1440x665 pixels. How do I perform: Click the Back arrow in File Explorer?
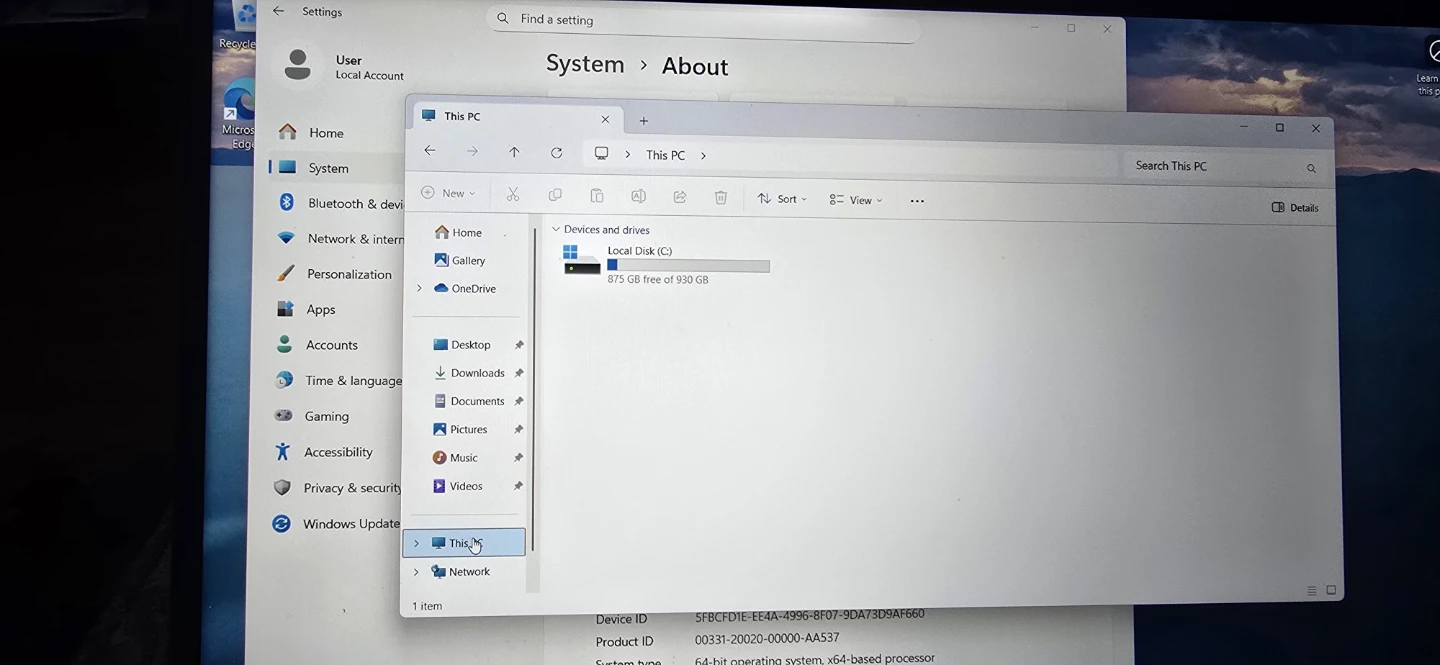pyautogui.click(x=430, y=151)
